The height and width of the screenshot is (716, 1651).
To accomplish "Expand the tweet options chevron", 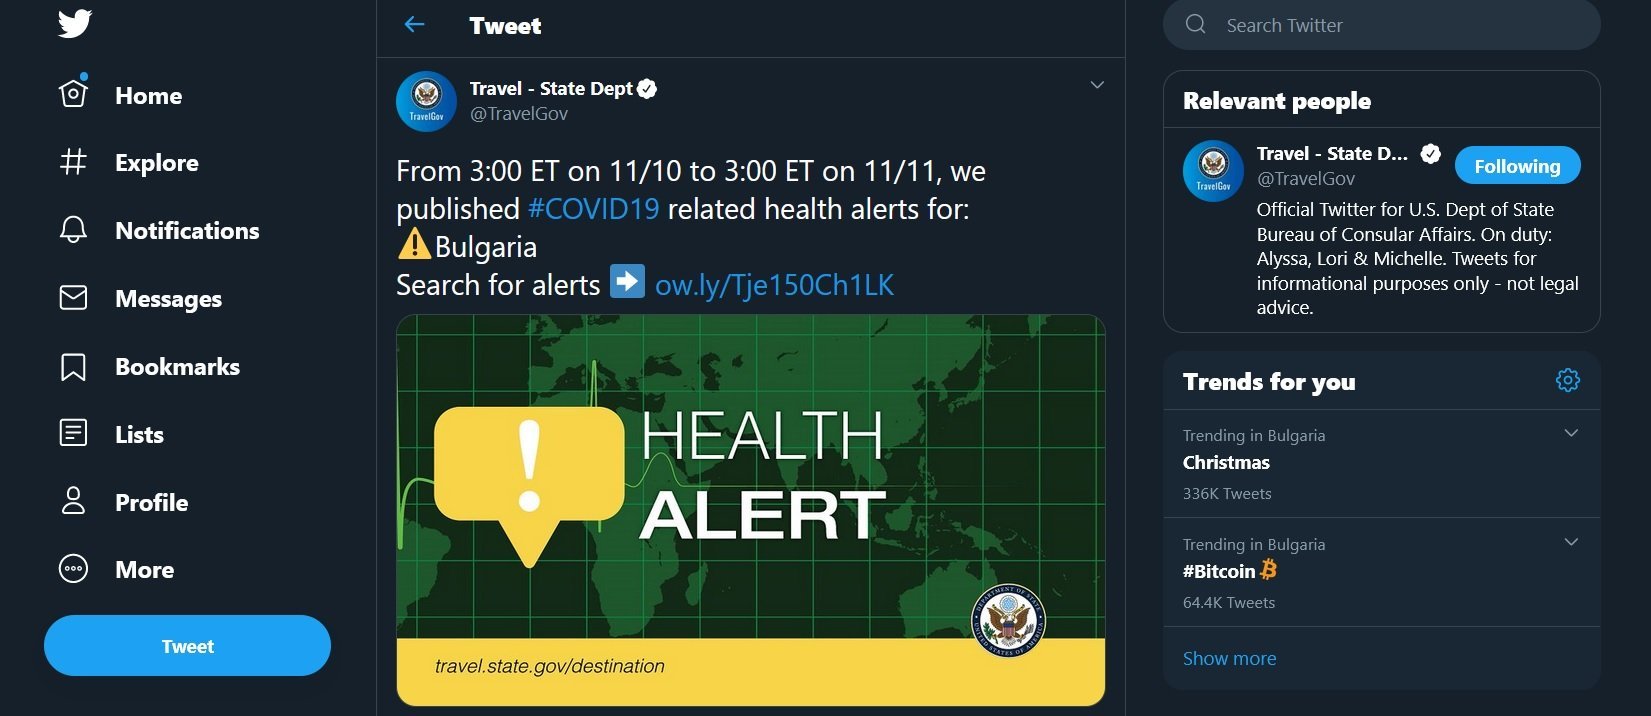I will pyautogui.click(x=1097, y=85).
